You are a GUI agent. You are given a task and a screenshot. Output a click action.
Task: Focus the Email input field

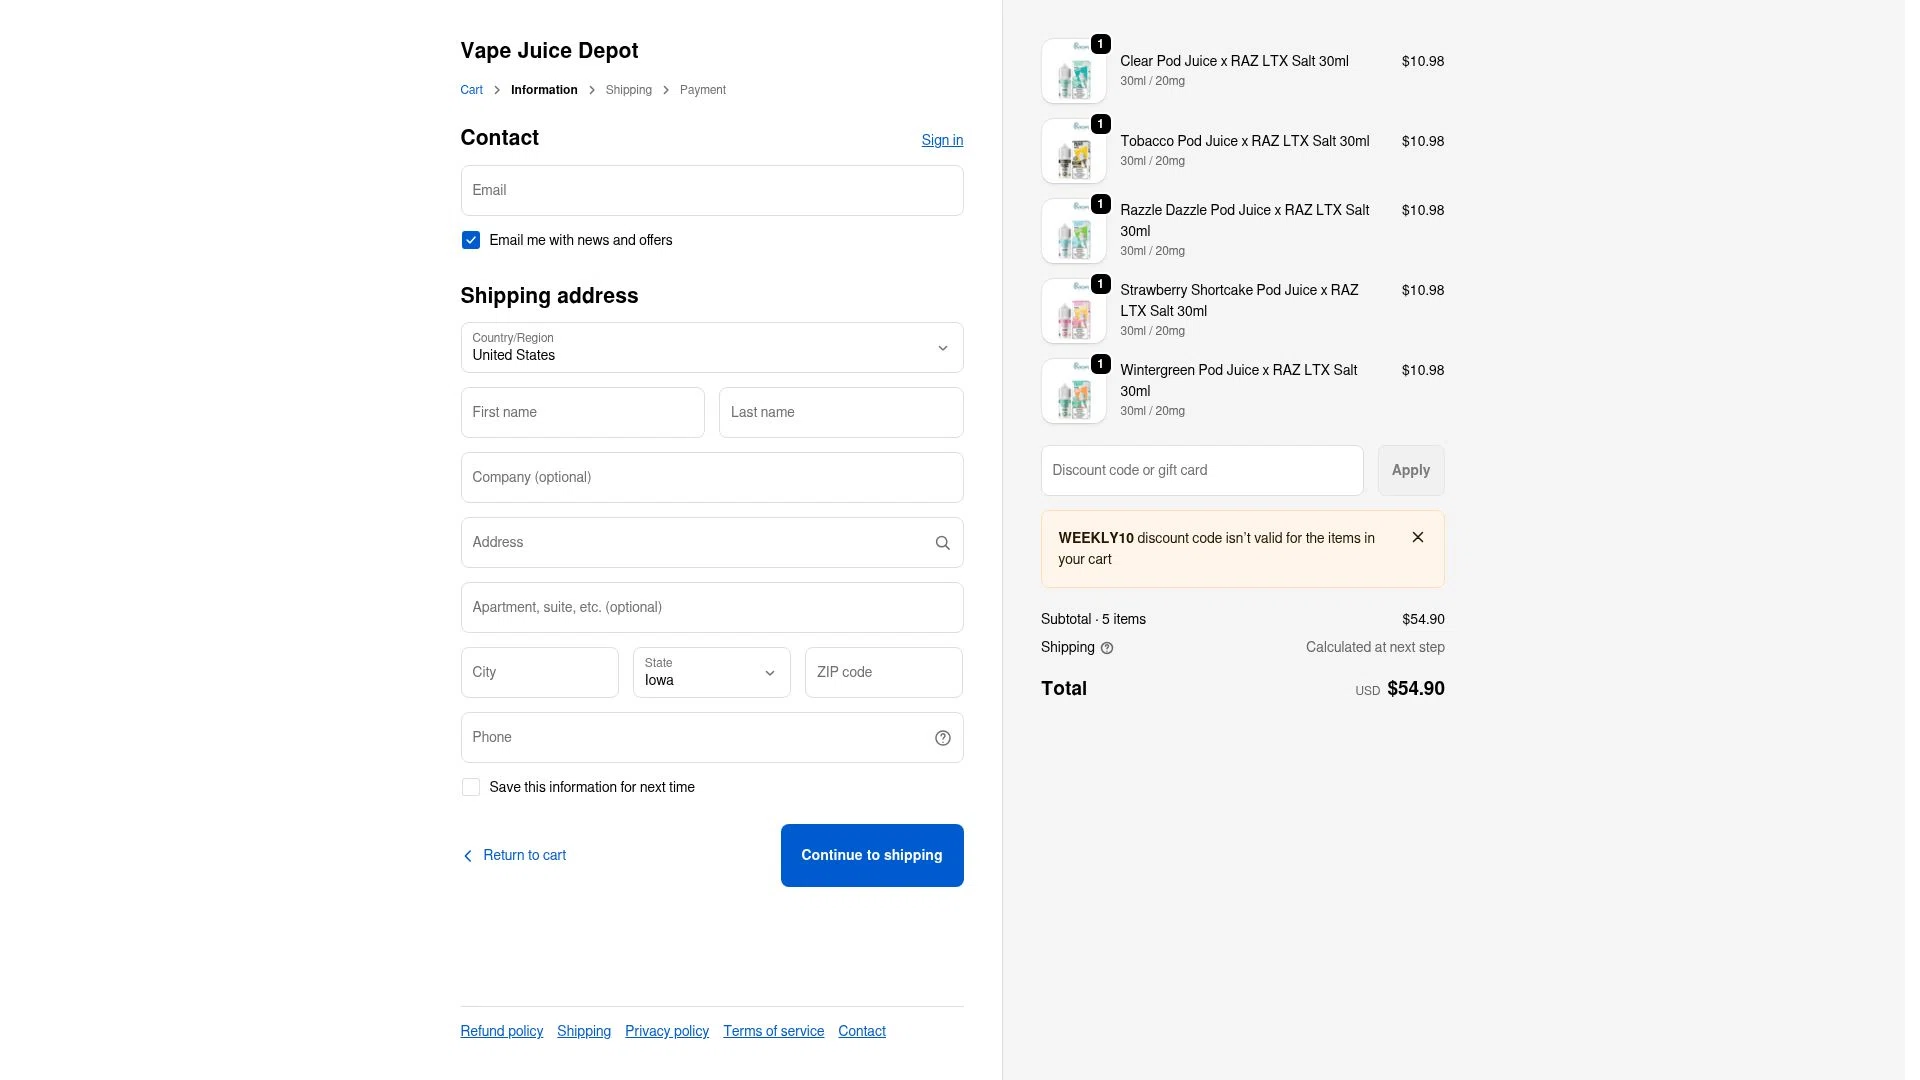(x=712, y=190)
